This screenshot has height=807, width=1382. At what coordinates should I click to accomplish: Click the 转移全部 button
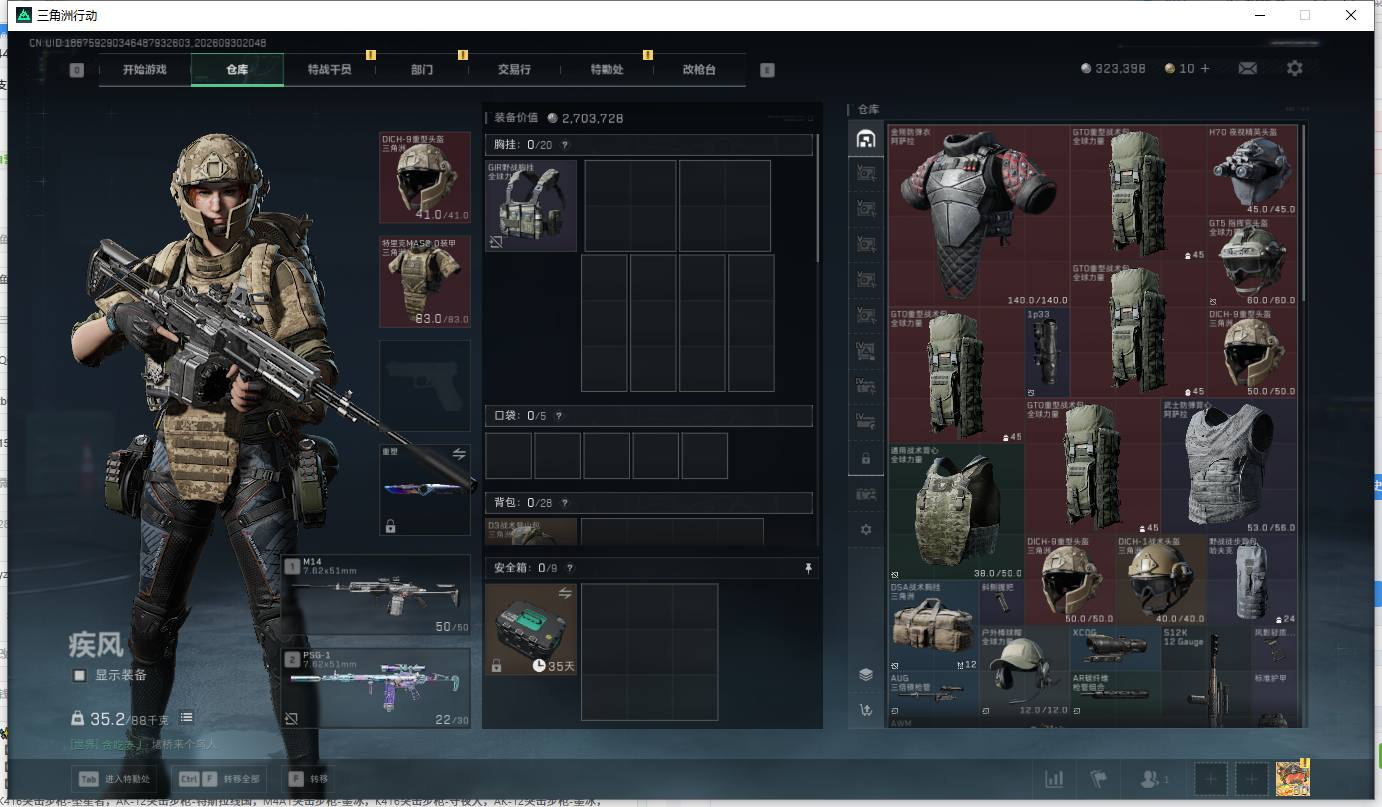[219, 779]
